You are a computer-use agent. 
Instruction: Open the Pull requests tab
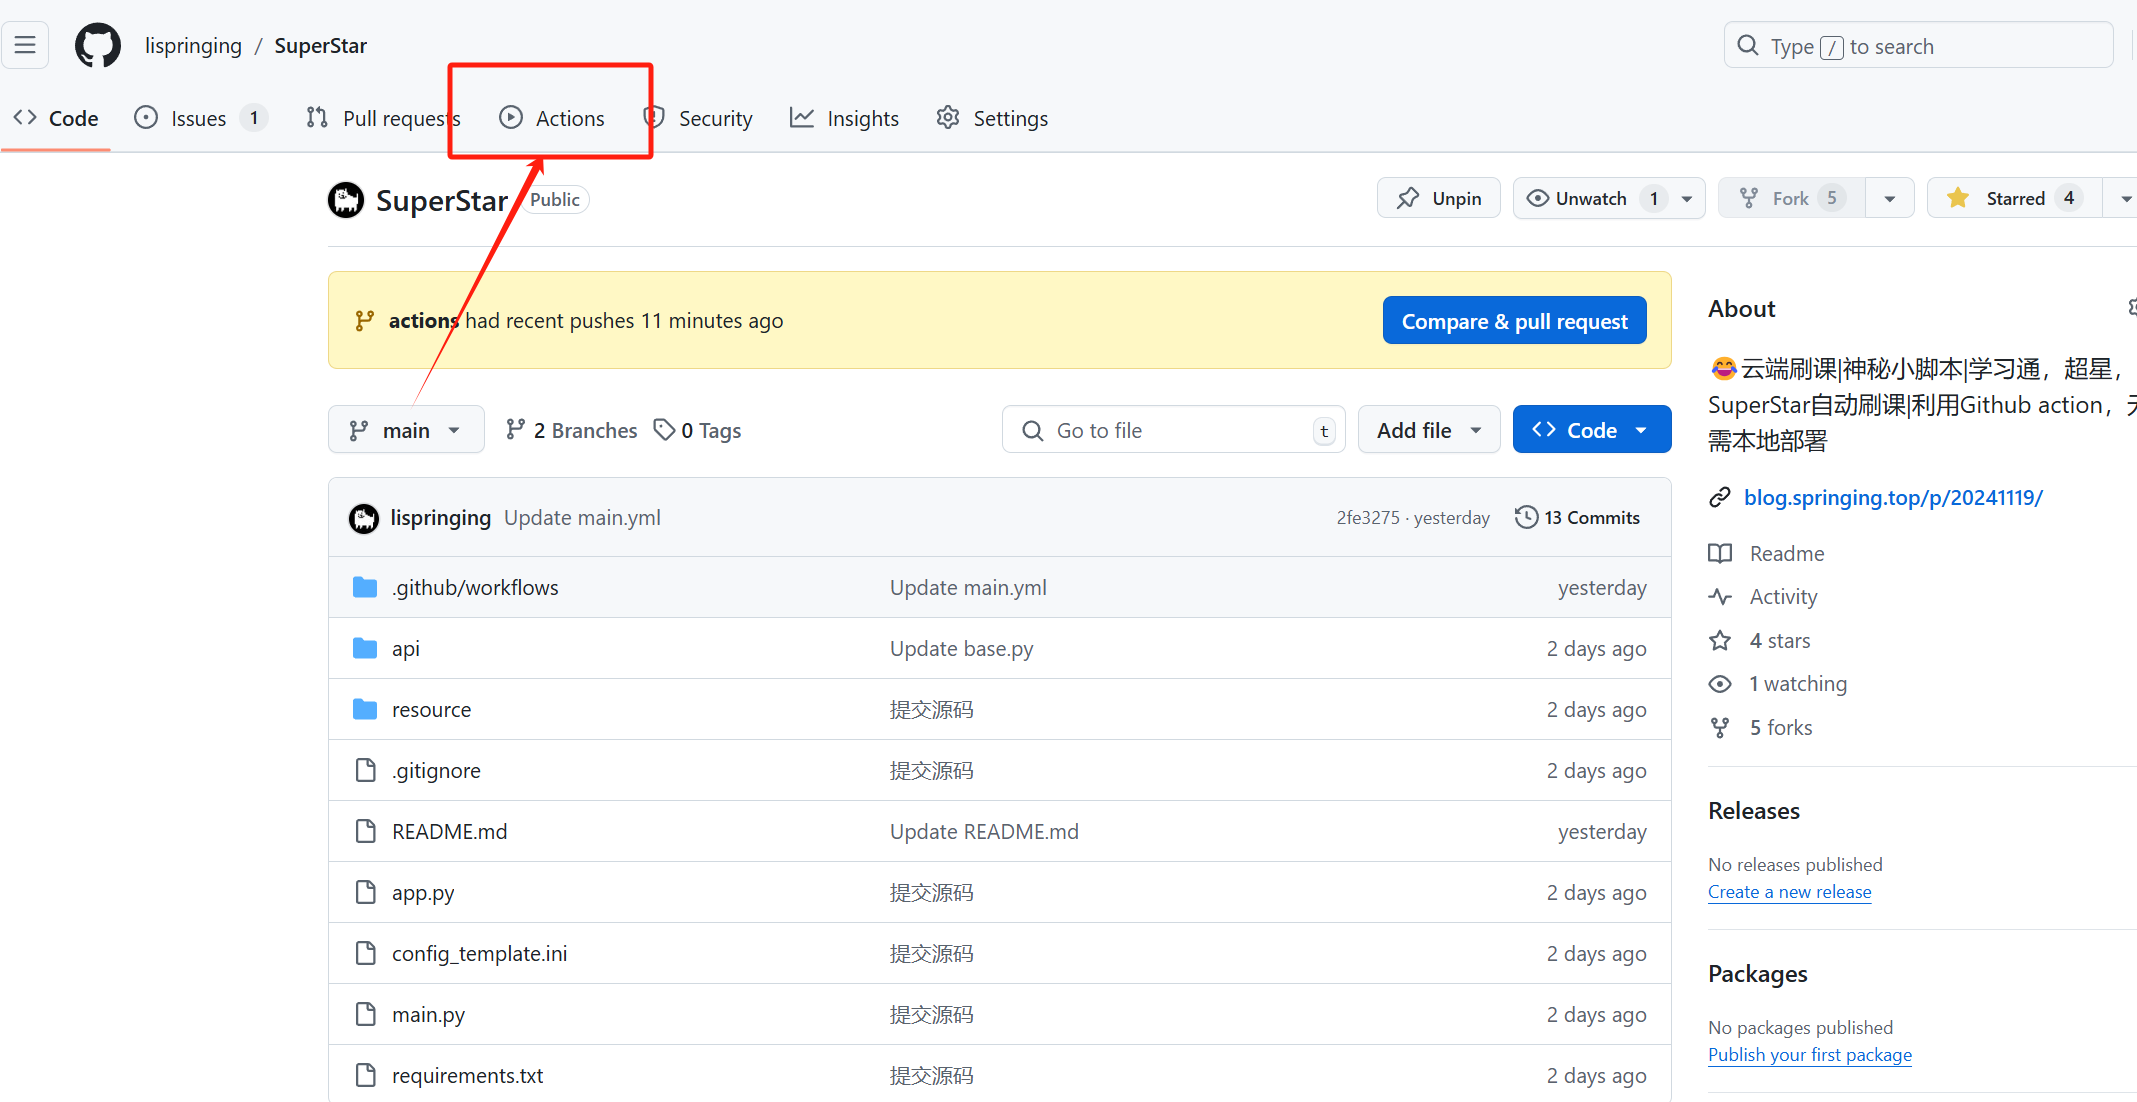pyautogui.click(x=382, y=118)
